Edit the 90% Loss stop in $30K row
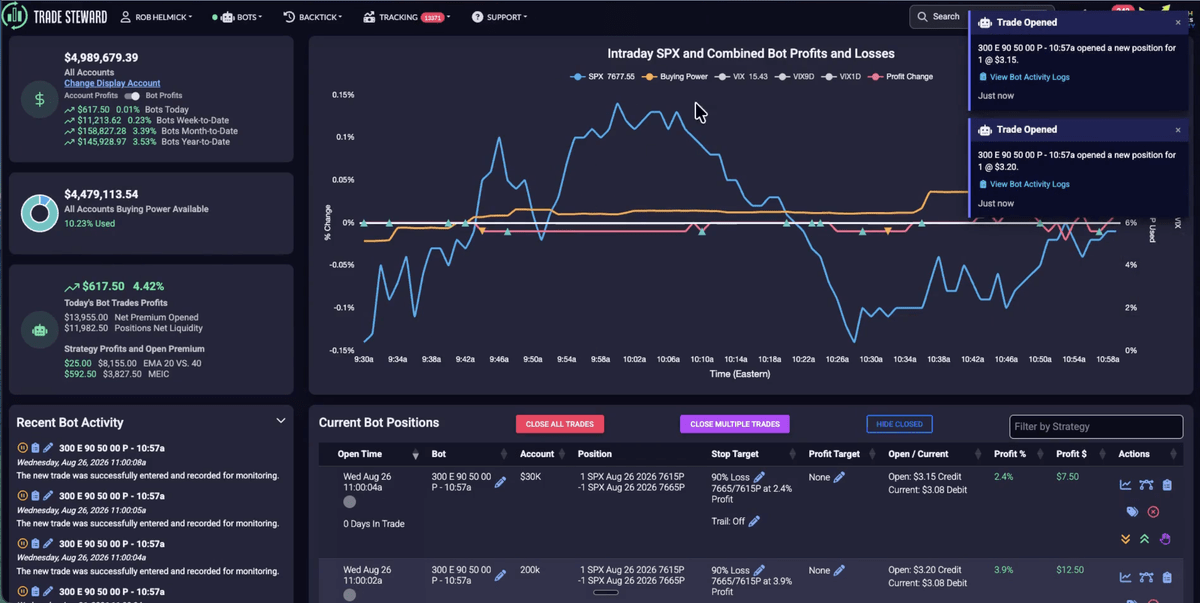 (x=759, y=477)
